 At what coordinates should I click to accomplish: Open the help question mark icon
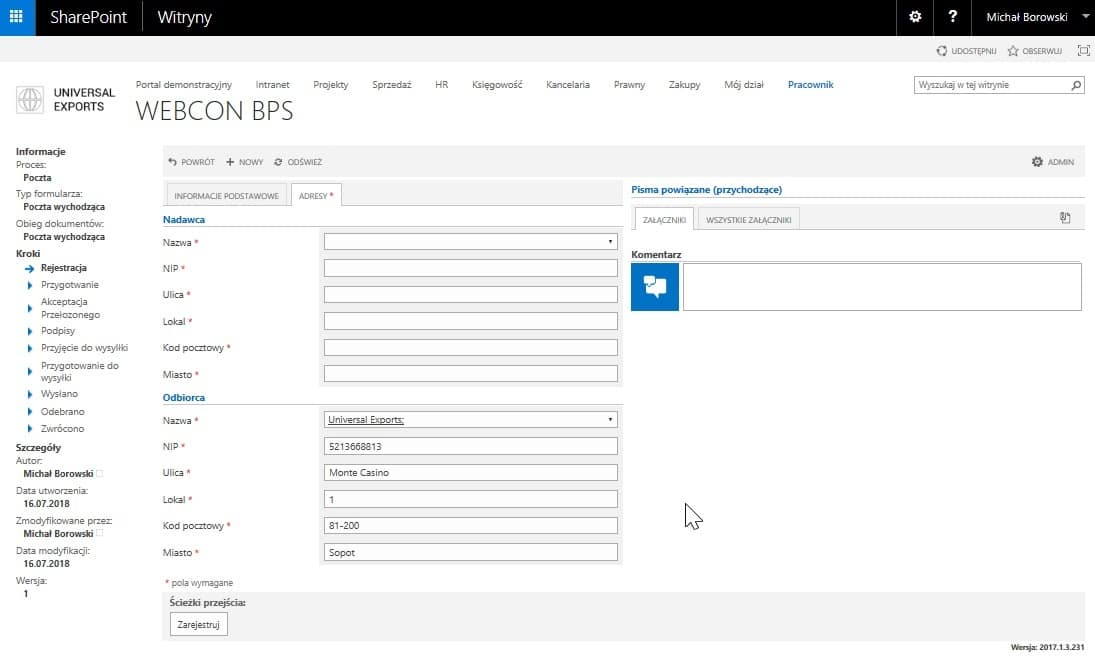(953, 17)
